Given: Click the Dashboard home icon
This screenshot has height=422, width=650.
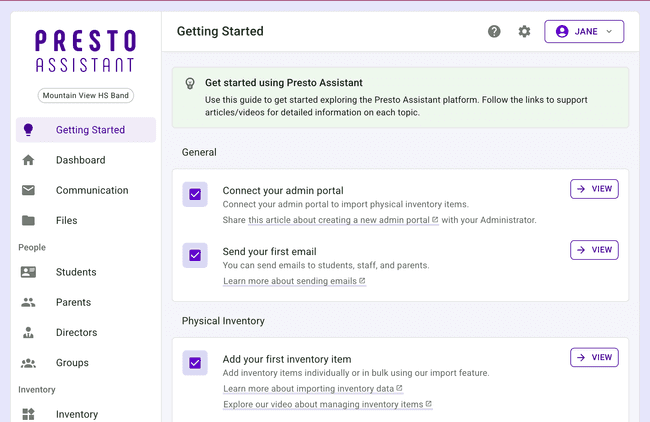Looking at the screenshot, I should [28, 160].
